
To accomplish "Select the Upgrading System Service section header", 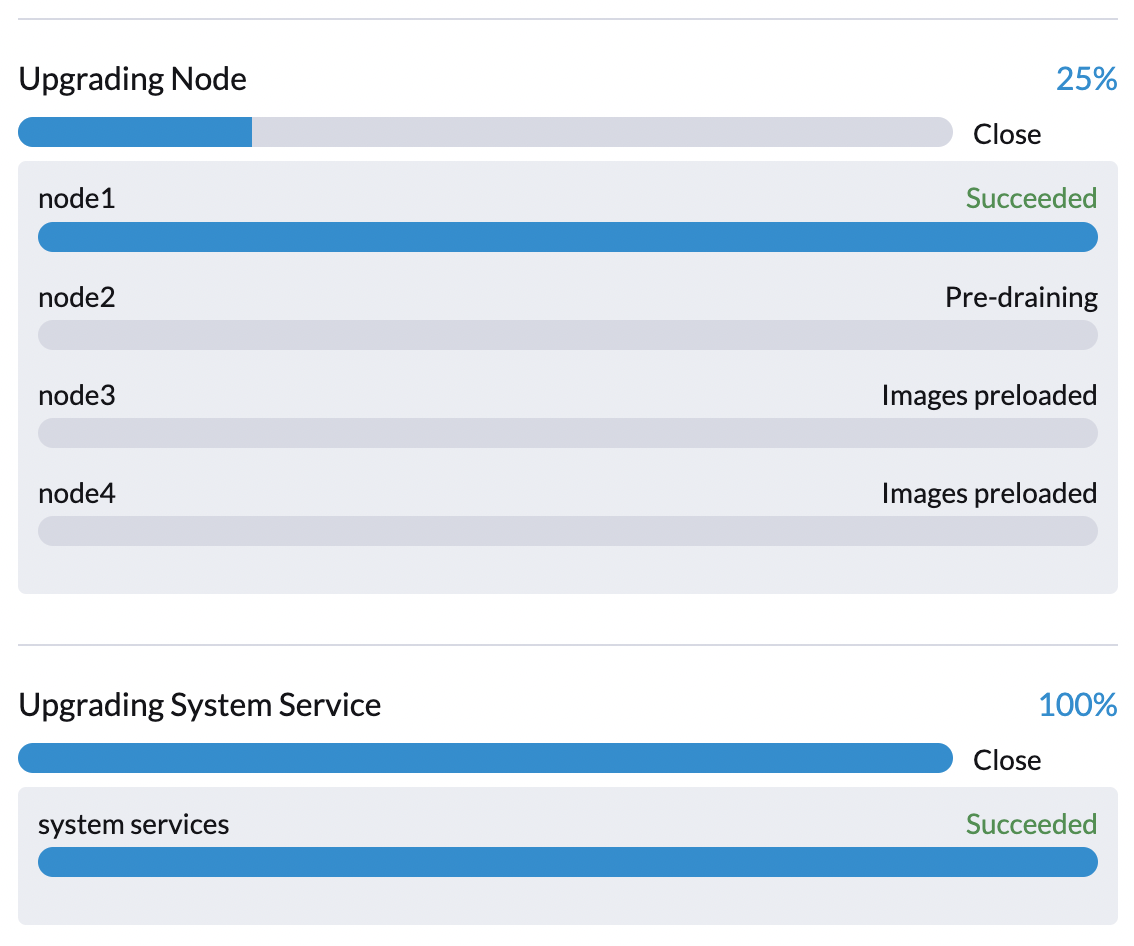I will pos(199,705).
